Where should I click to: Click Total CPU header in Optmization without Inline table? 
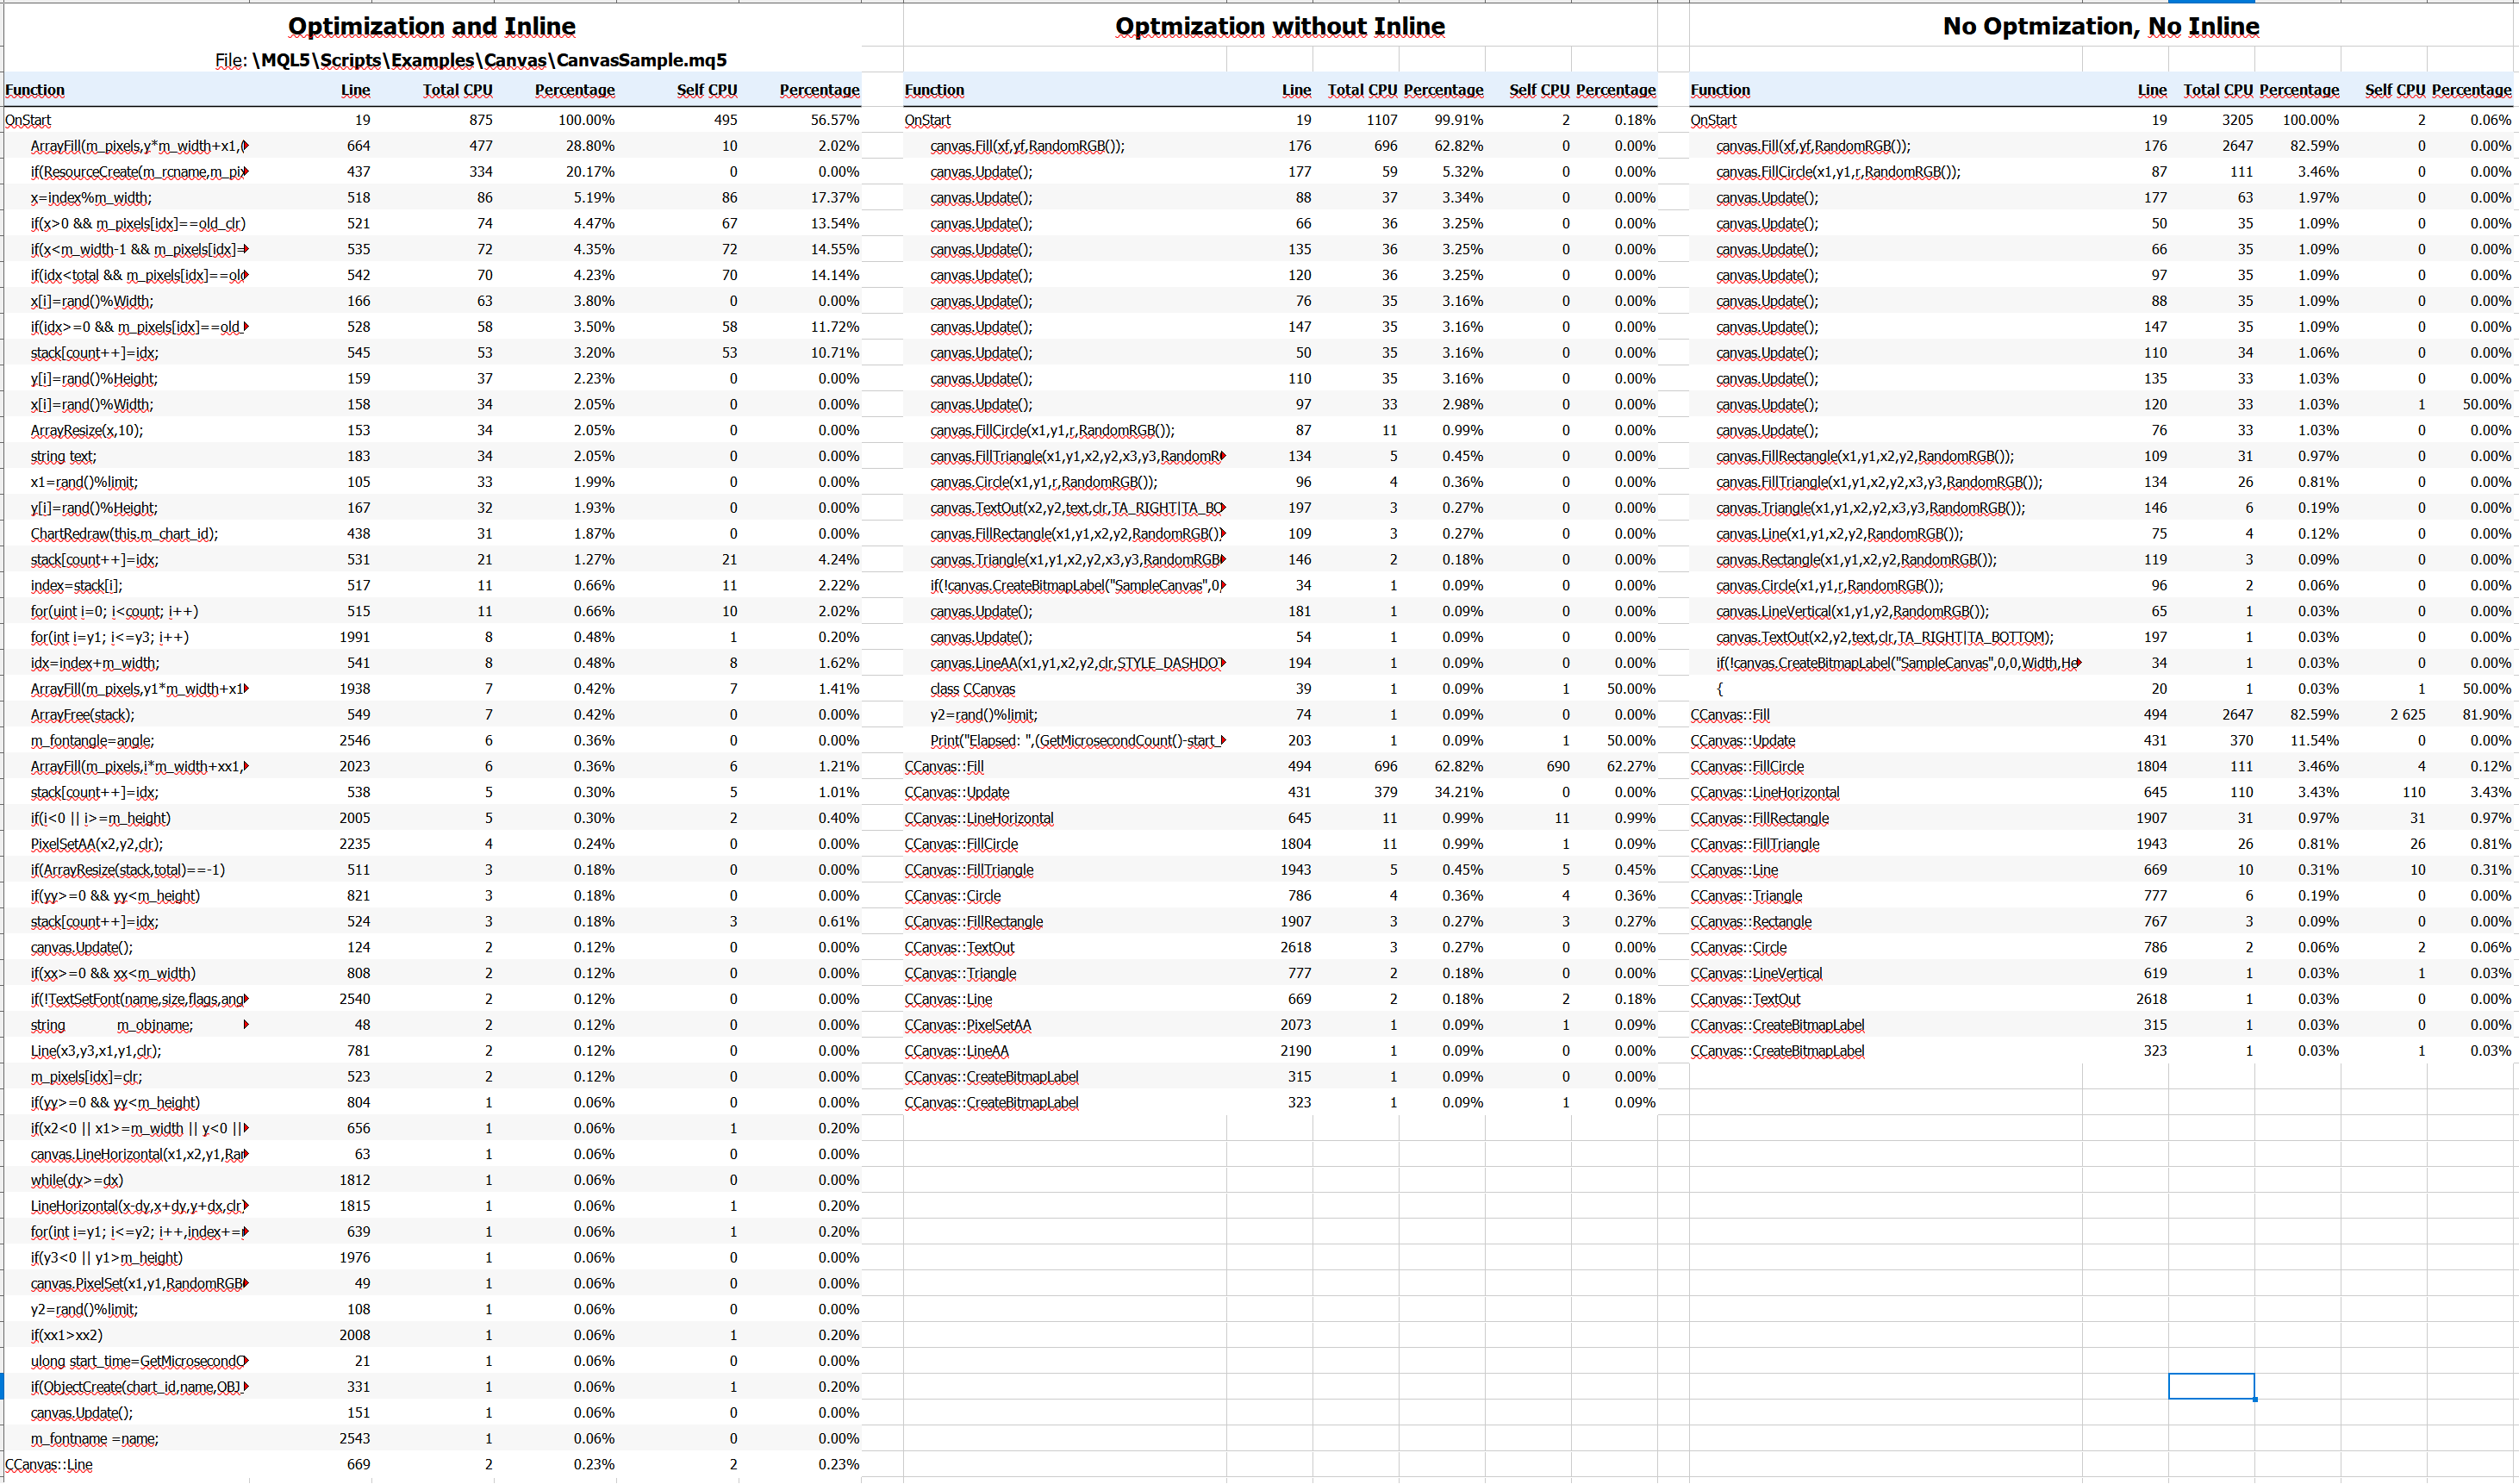click(x=1362, y=90)
